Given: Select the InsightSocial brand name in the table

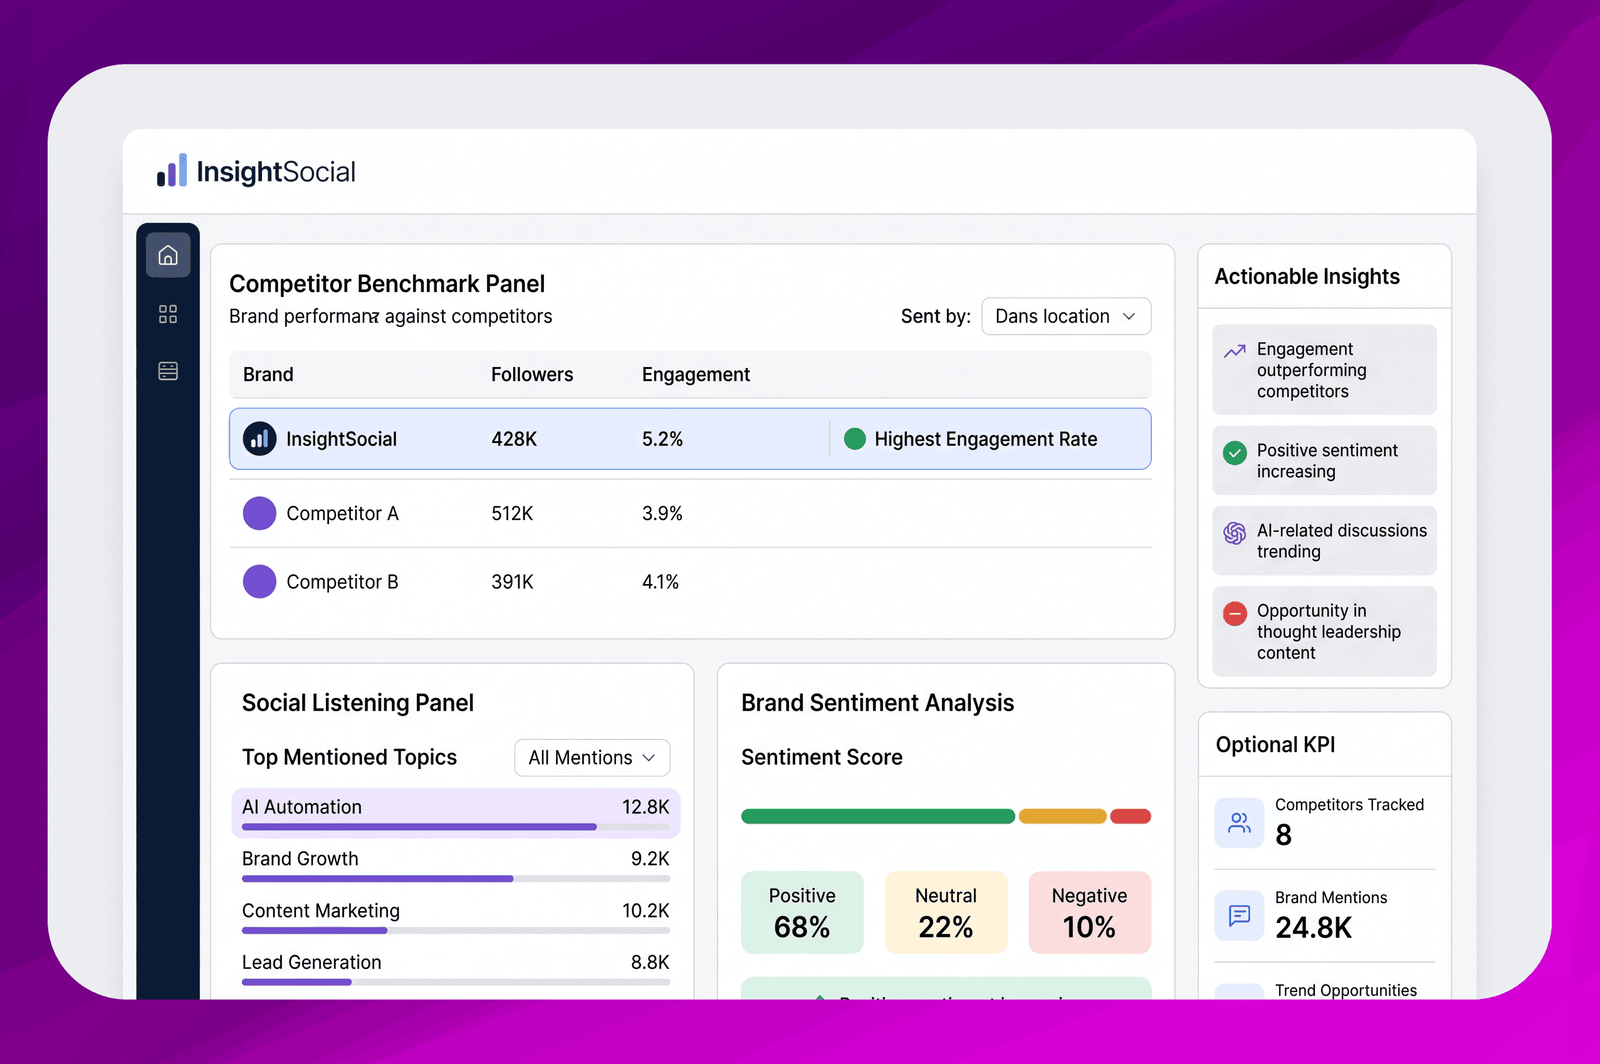Looking at the screenshot, I should pyautogui.click(x=342, y=439).
